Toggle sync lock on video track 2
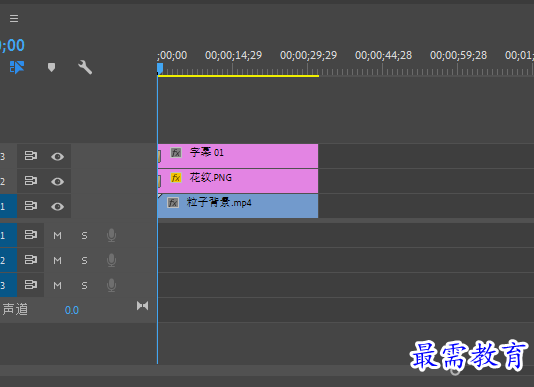 click(x=31, y=181)
